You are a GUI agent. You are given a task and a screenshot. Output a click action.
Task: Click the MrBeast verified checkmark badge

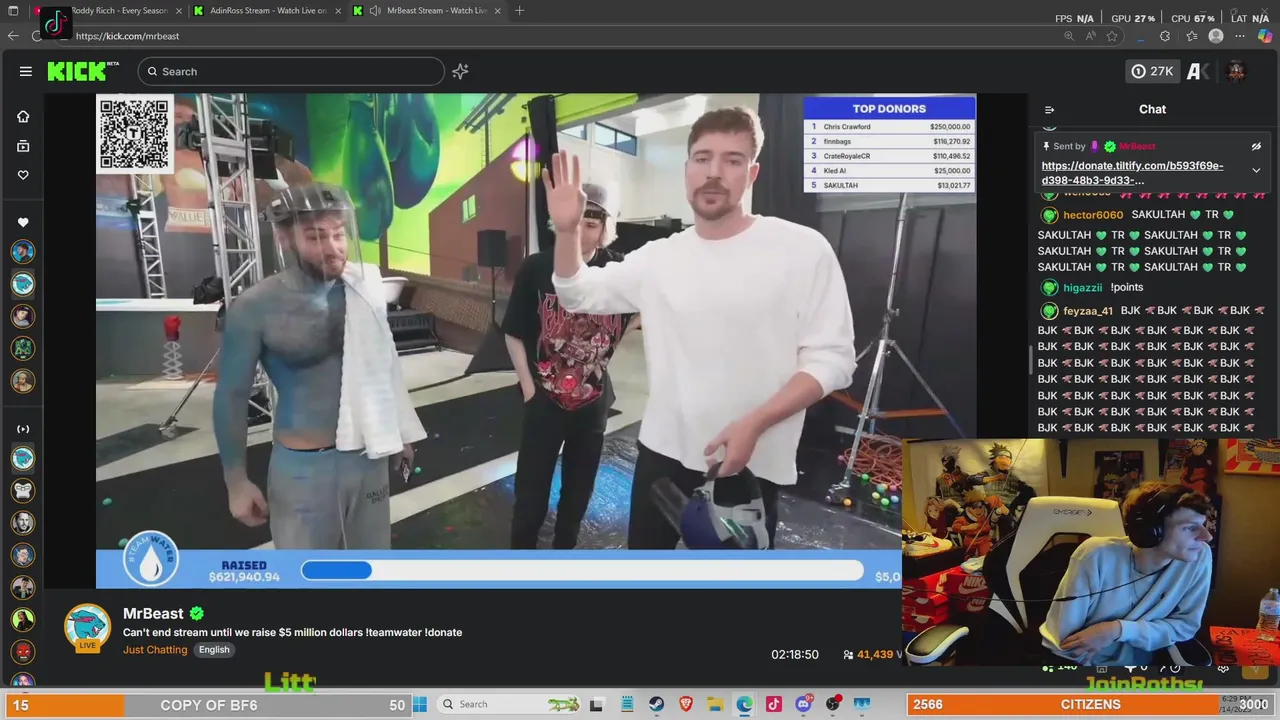pos(197,613)
